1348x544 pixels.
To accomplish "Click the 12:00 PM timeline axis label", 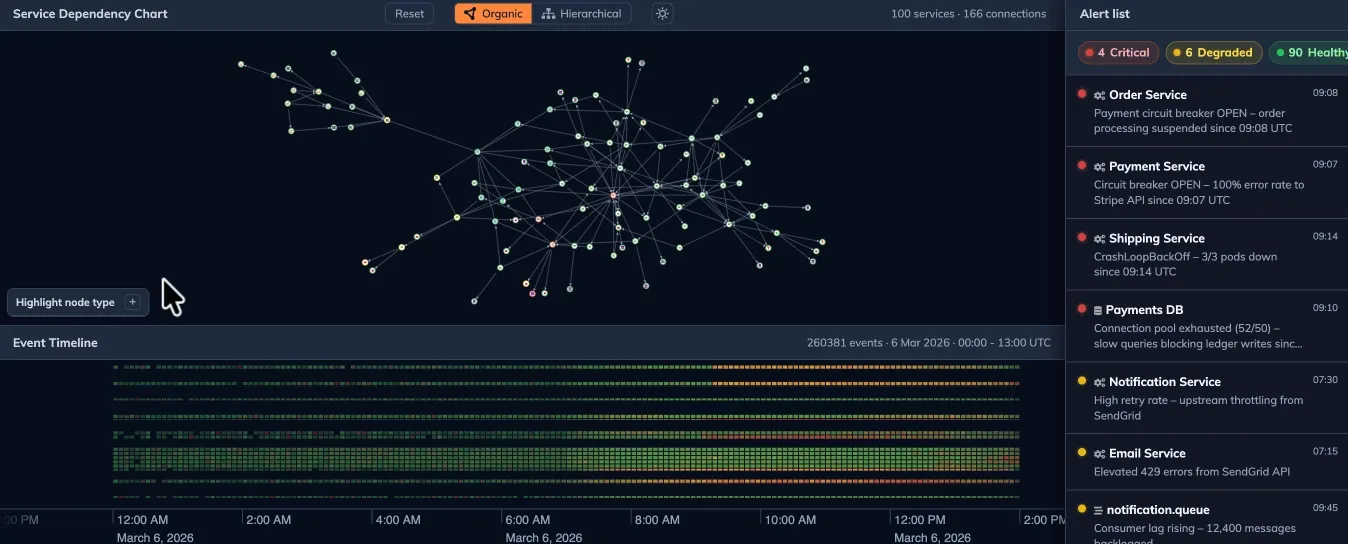I will (x=919, y=520).
